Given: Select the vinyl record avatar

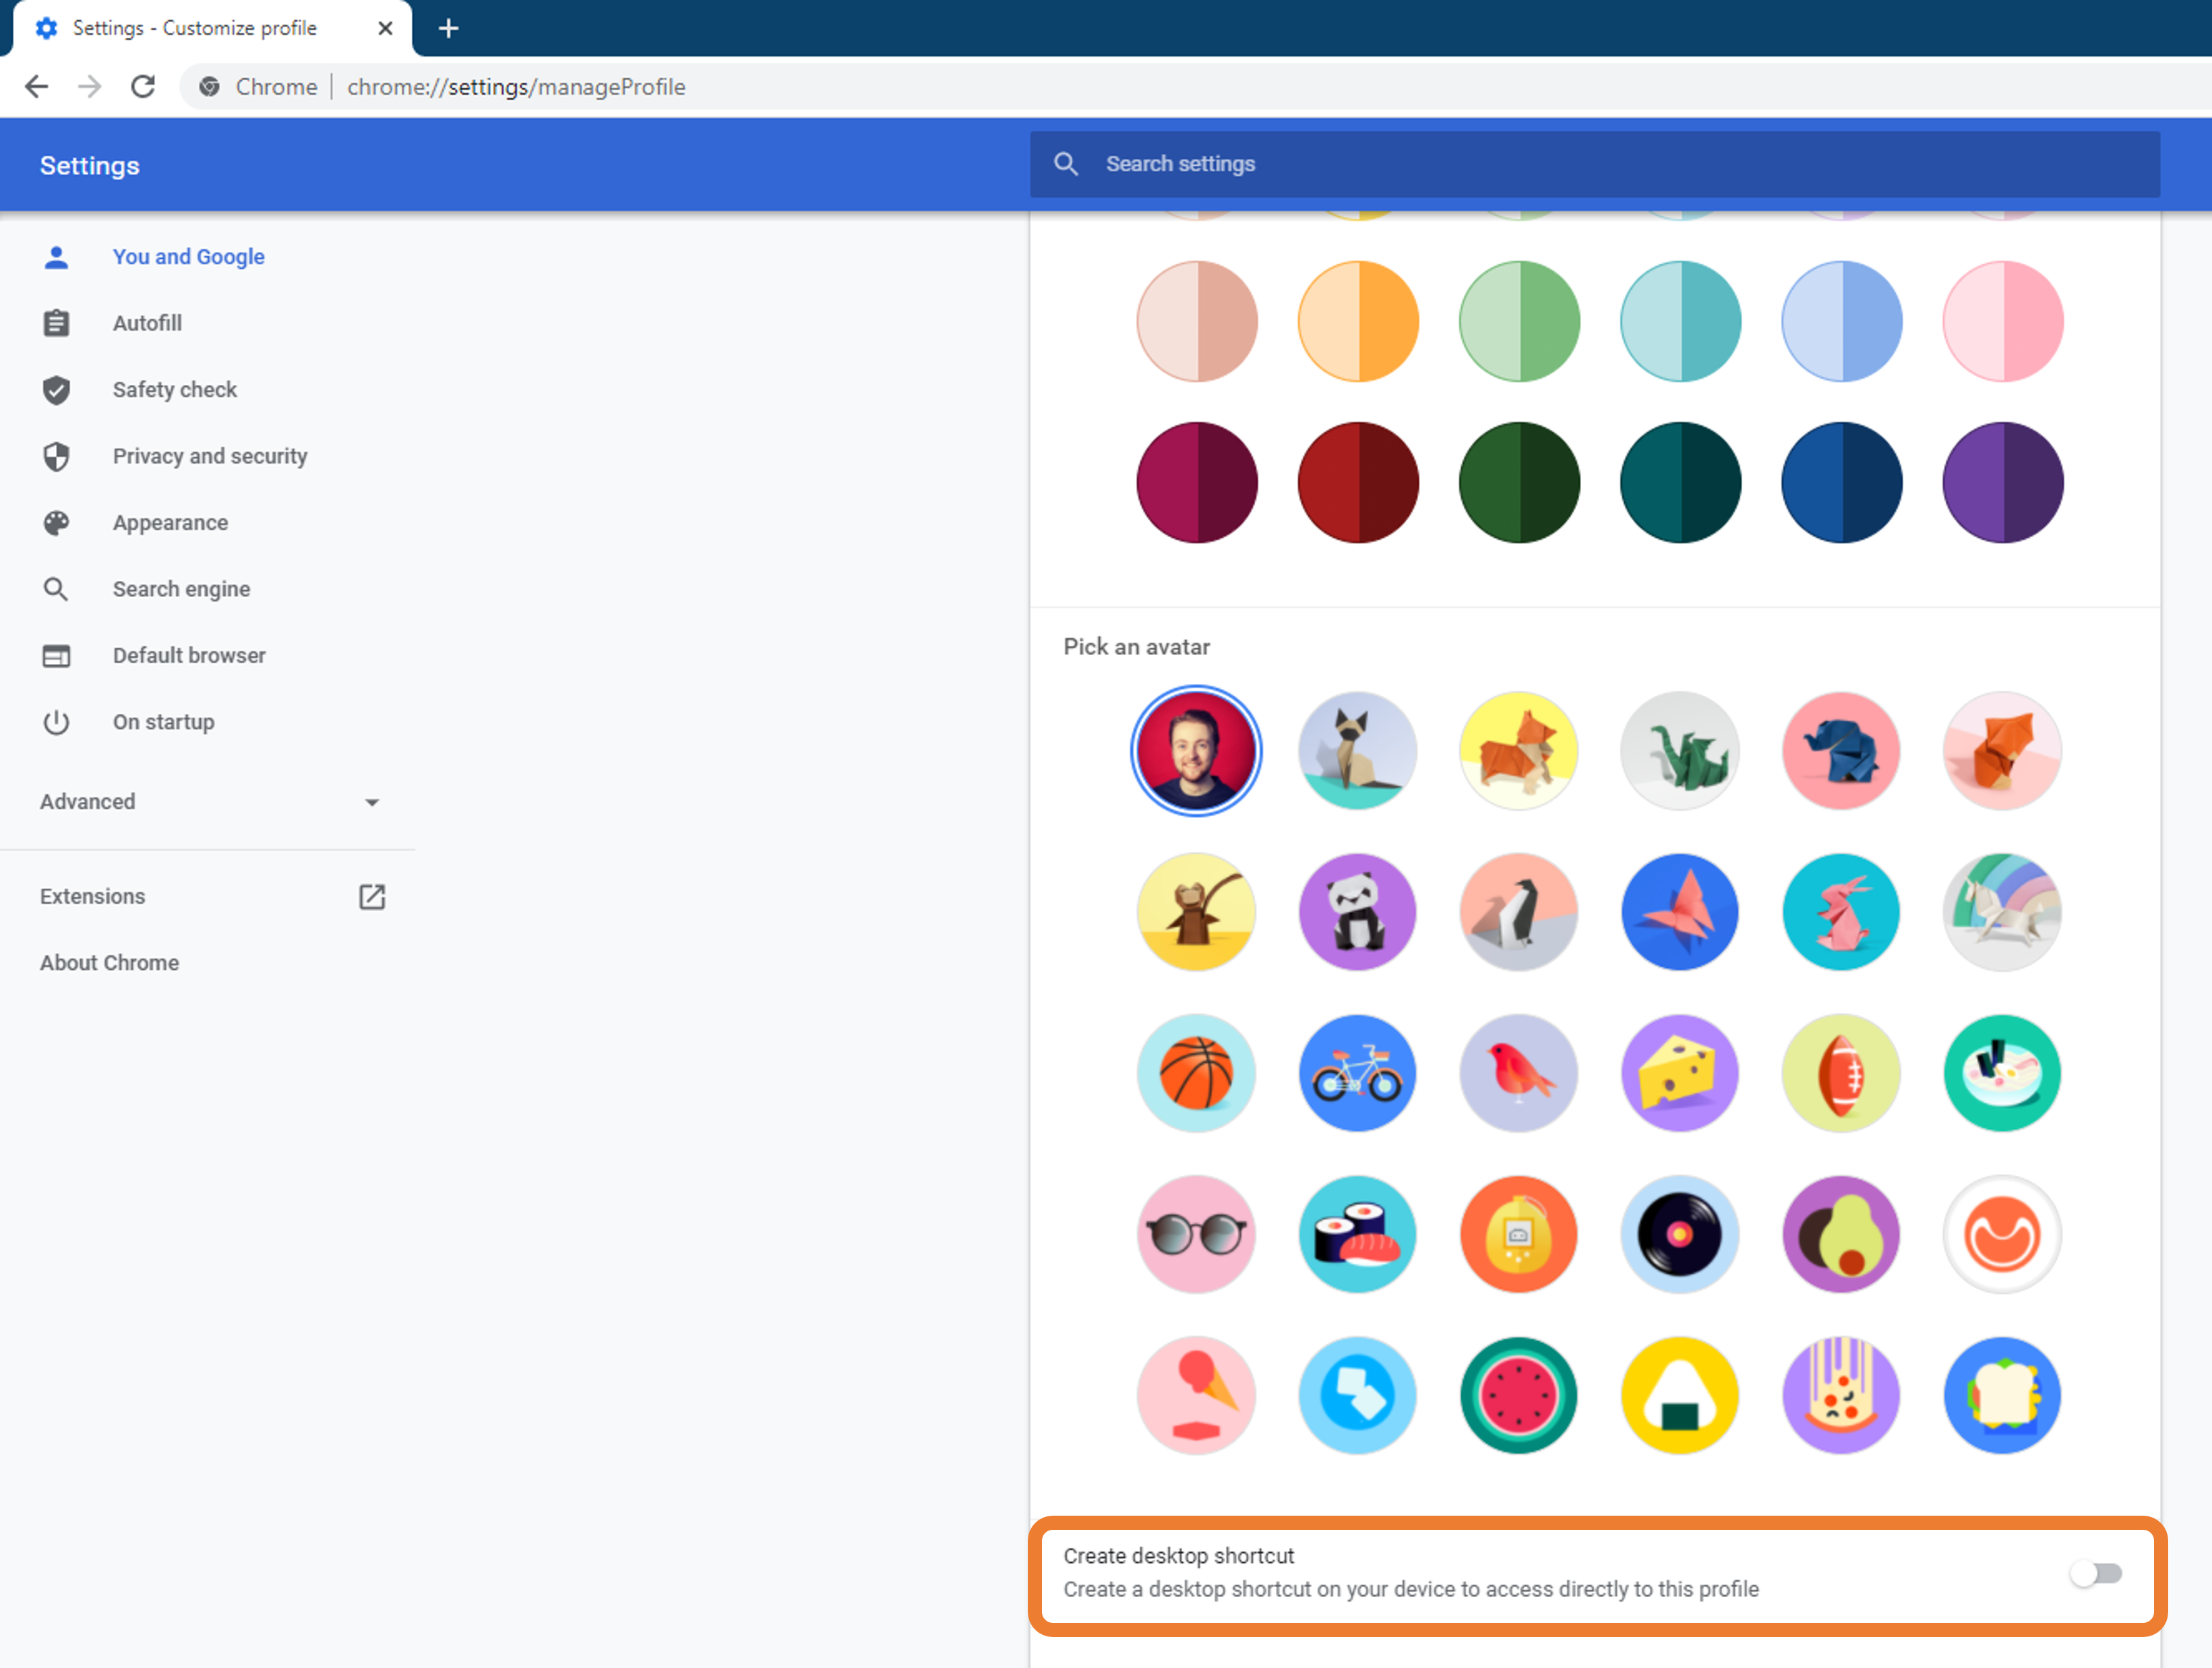Looking at the screenshot, I should coord(1679,1234).
